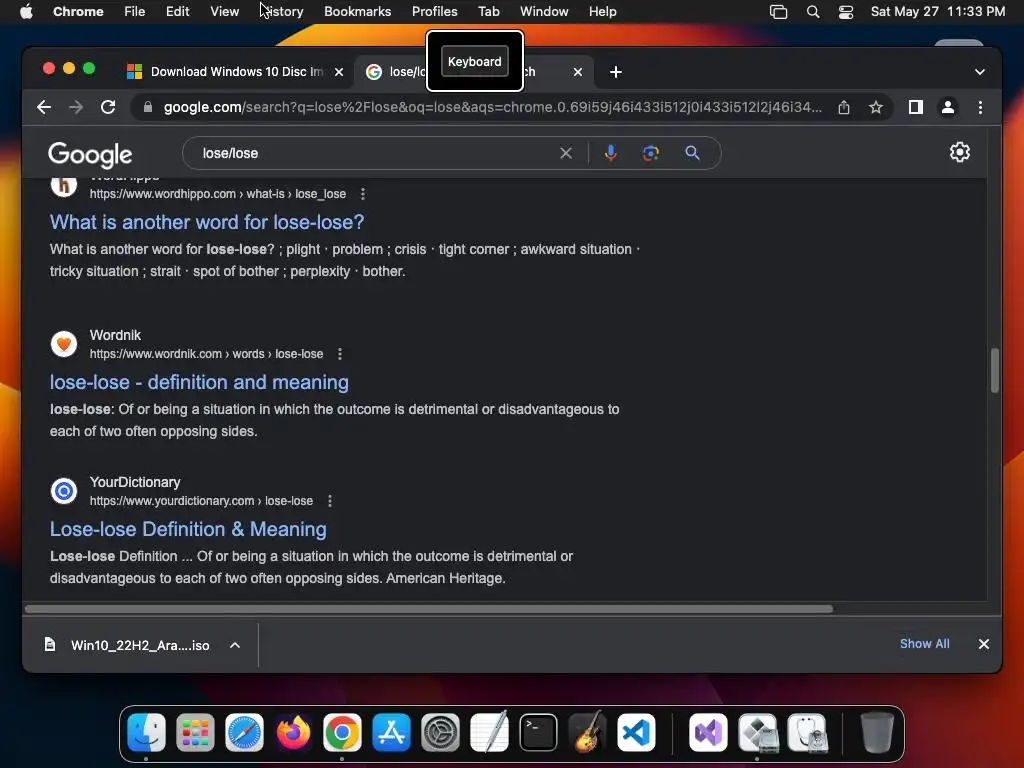This screenshot has width=1024, height=768.
Task: Share this page via share icon
Action: (844, 107)
